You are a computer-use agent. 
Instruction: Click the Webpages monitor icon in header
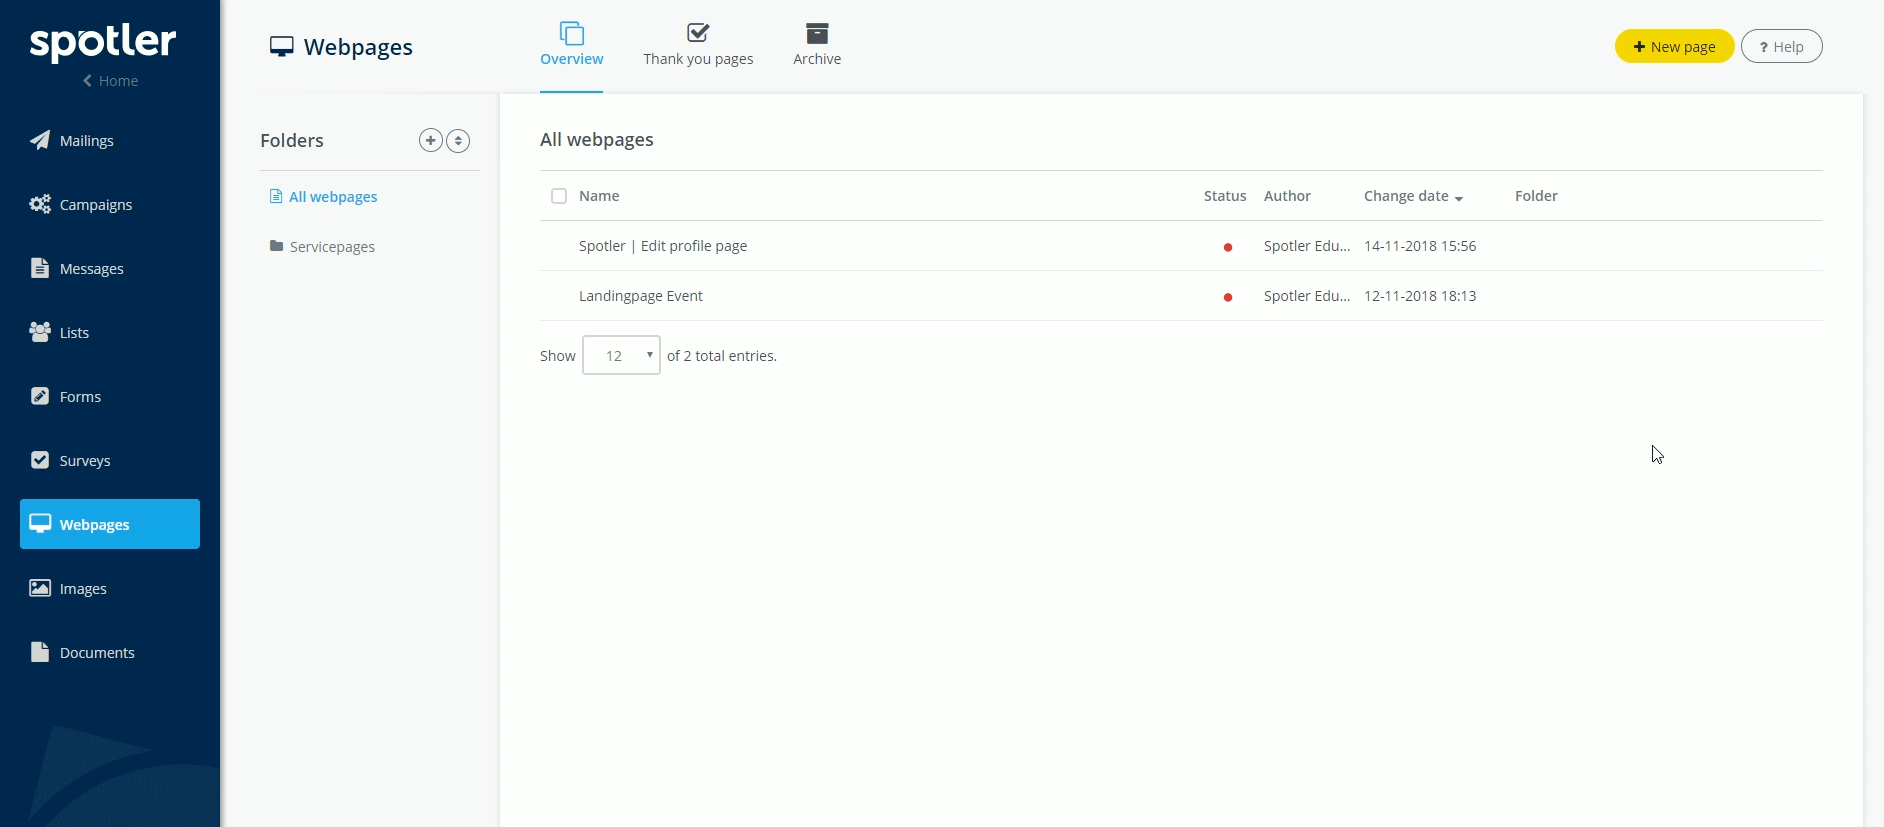[282, 47]
